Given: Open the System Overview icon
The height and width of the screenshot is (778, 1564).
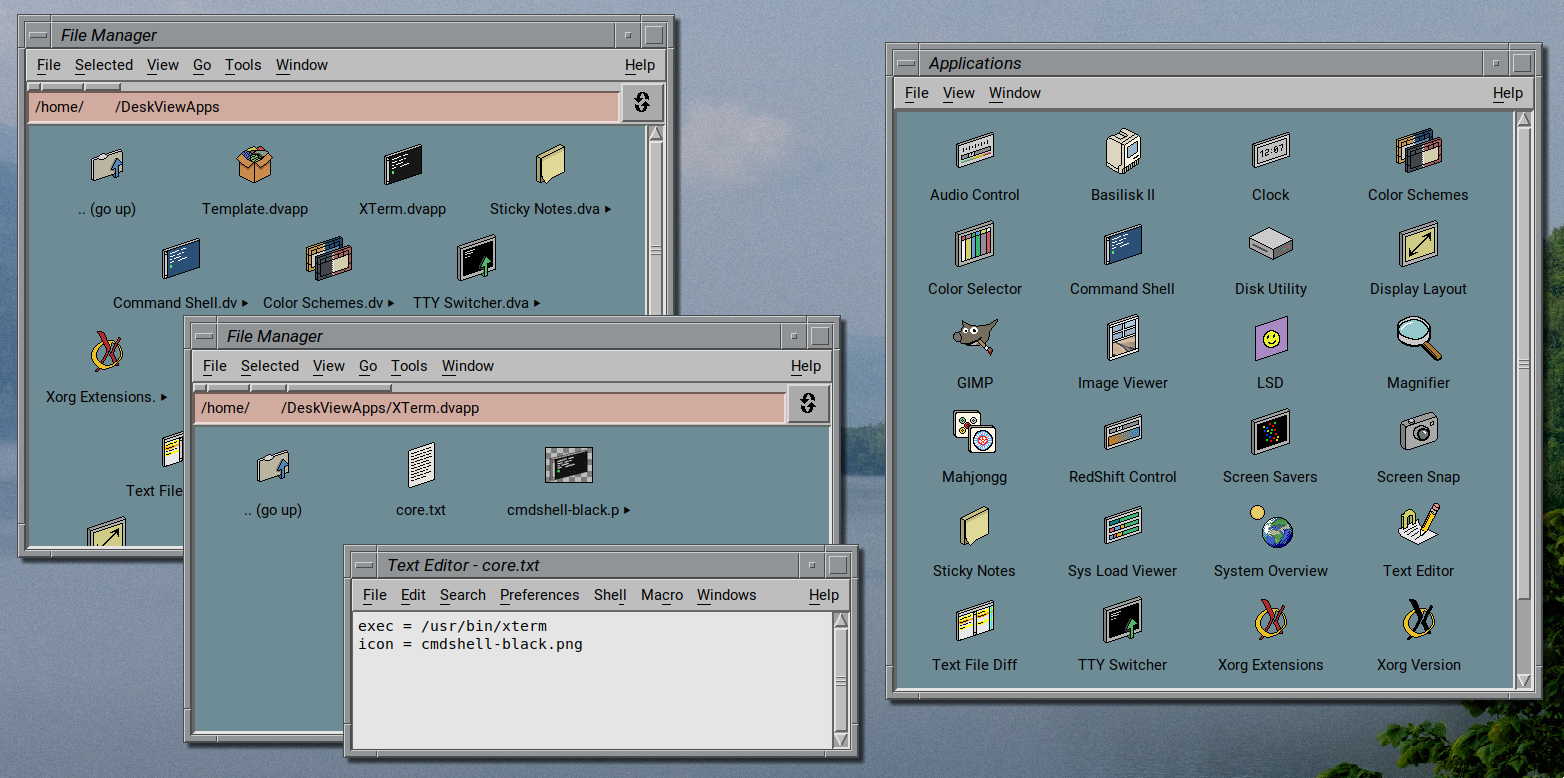Looking at the screenshot, I should (1270, 527).
